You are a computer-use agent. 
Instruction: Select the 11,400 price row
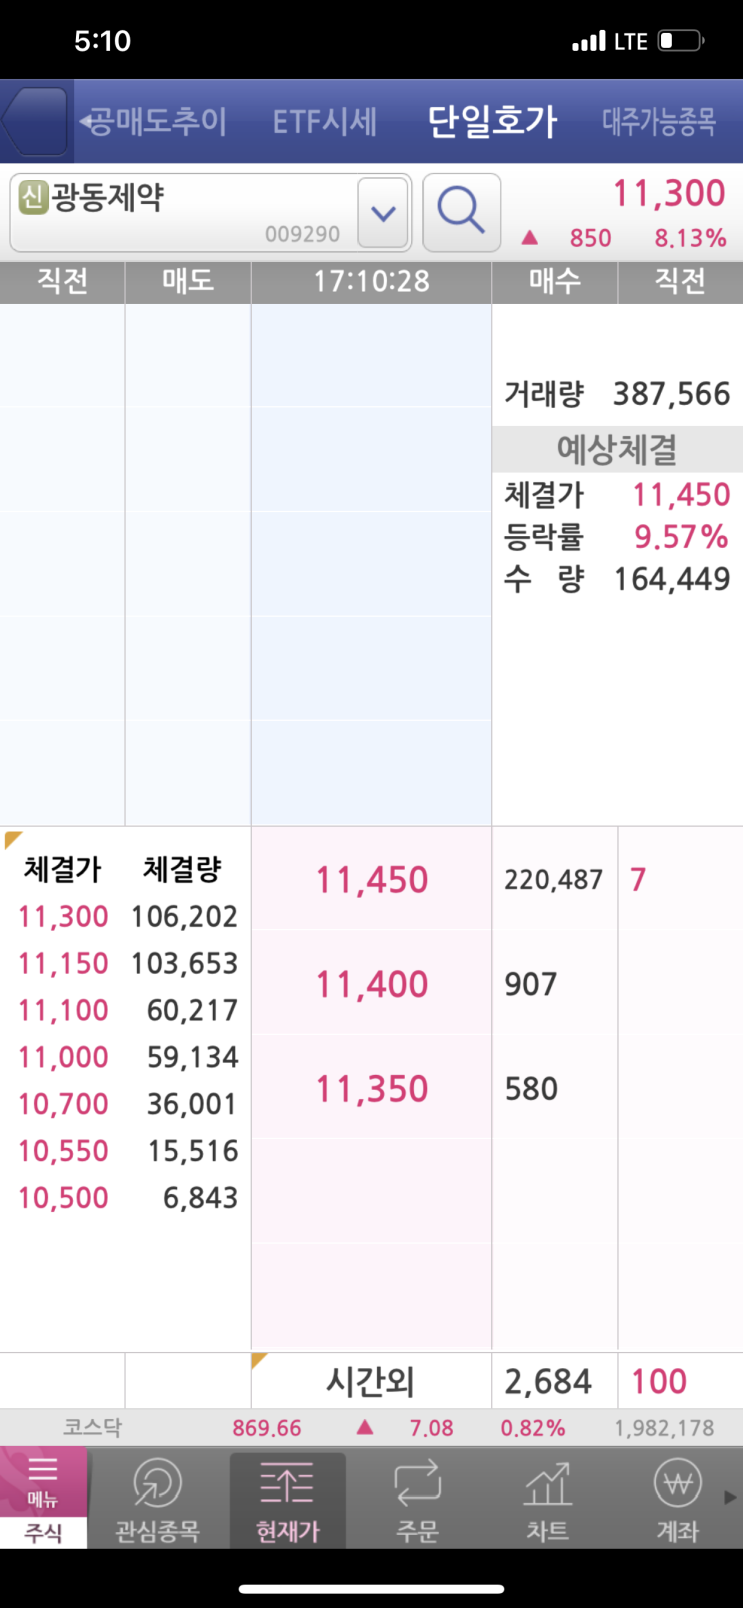pyautogui.click(x=372, y=985)
